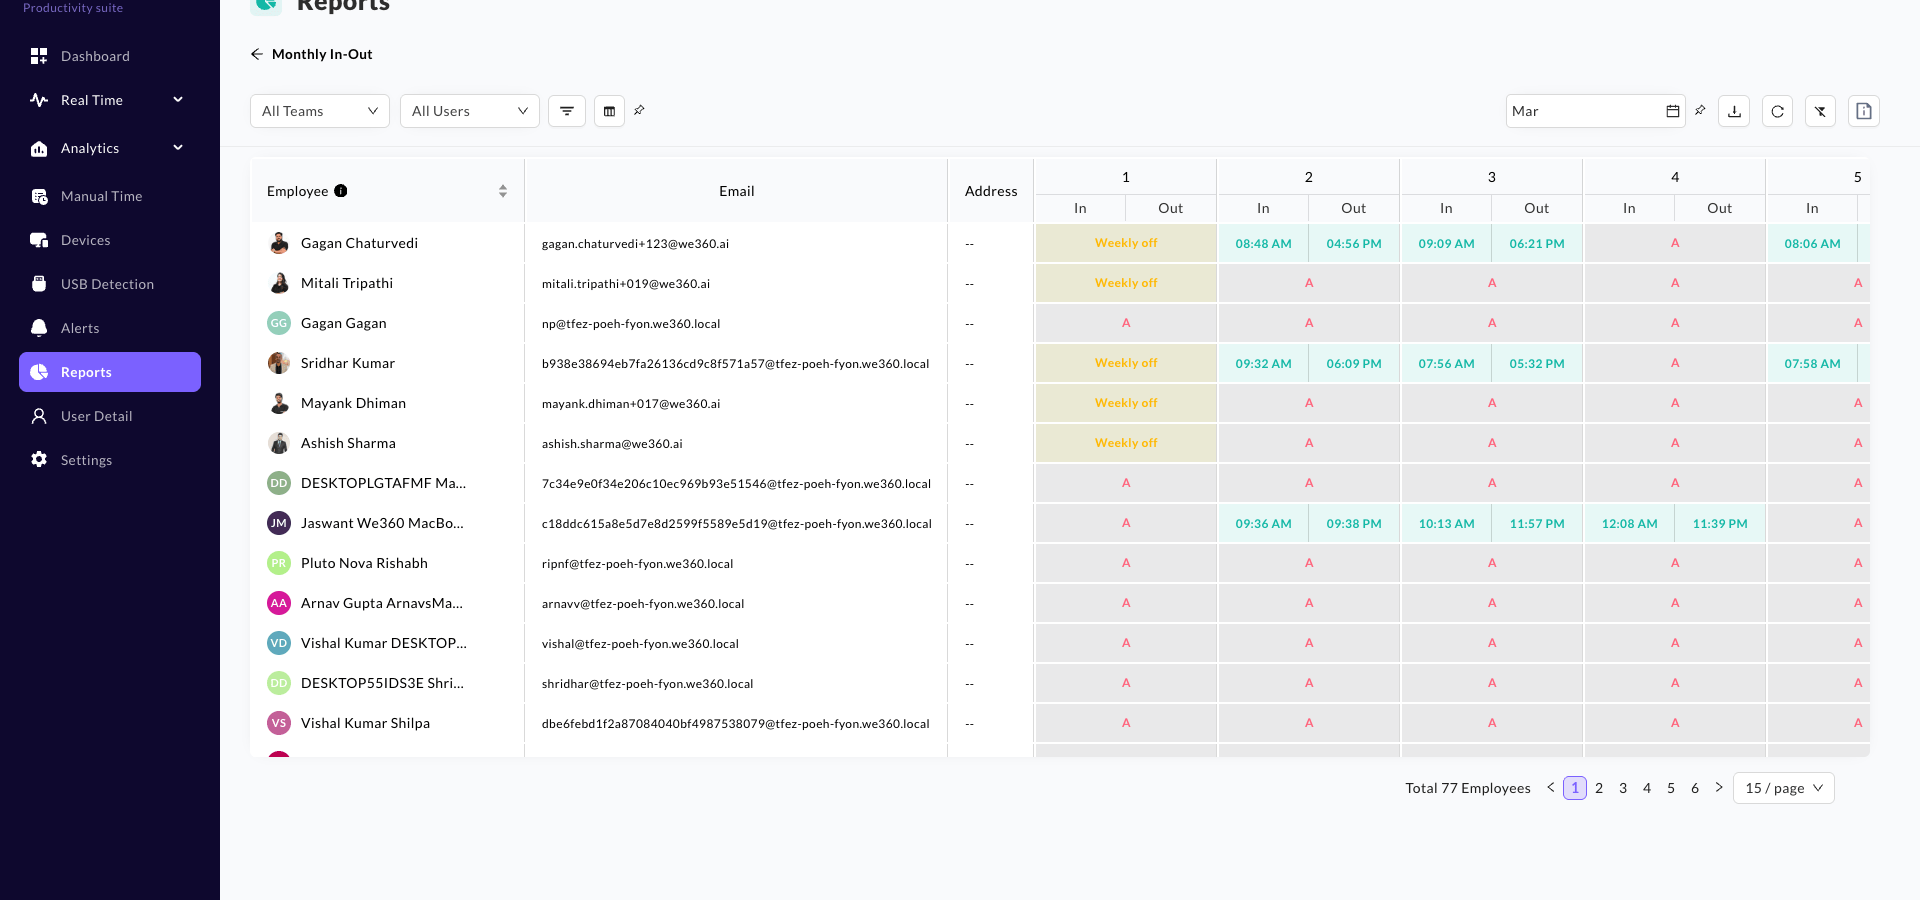Open USB Detection in the sidebar

pyautogui.click(x=110, y=284)
